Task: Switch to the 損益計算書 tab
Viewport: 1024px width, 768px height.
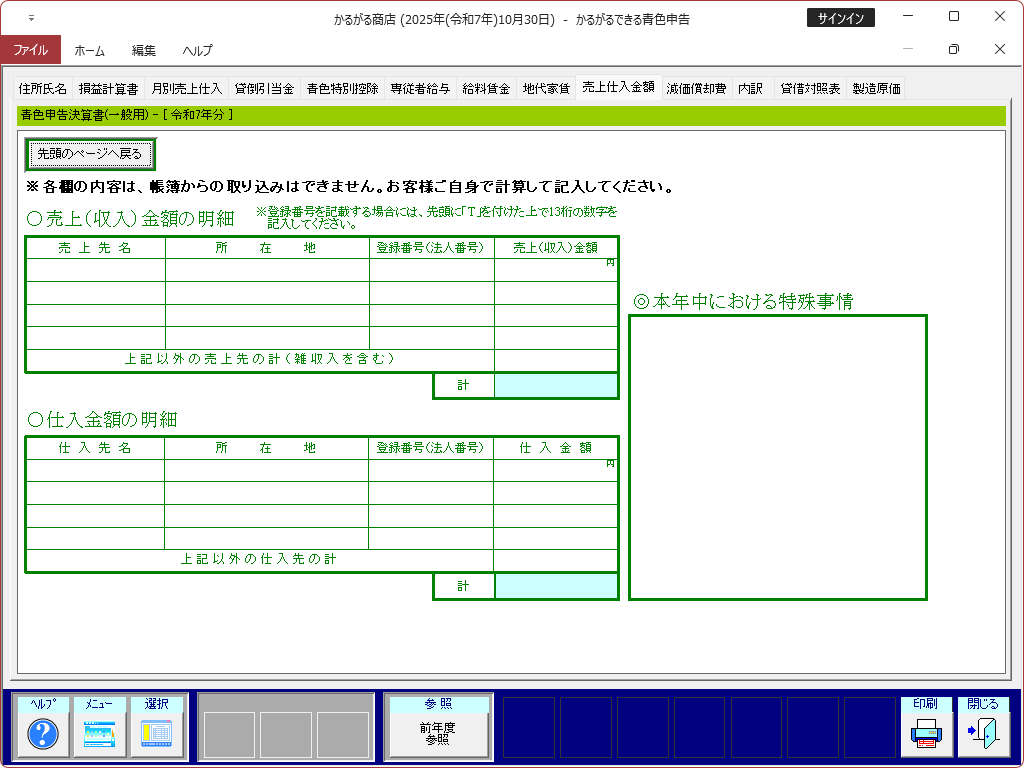Action: click(x=108, y=89)
